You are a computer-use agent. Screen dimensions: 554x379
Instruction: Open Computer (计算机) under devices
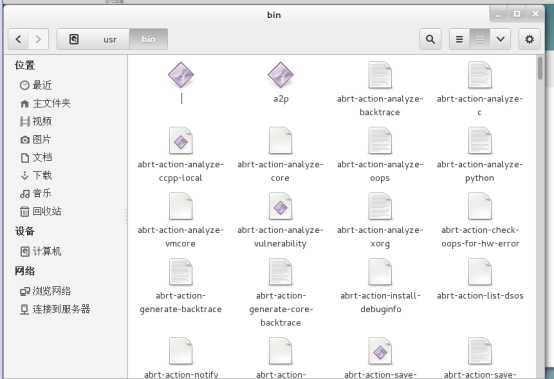coord(41,251)
